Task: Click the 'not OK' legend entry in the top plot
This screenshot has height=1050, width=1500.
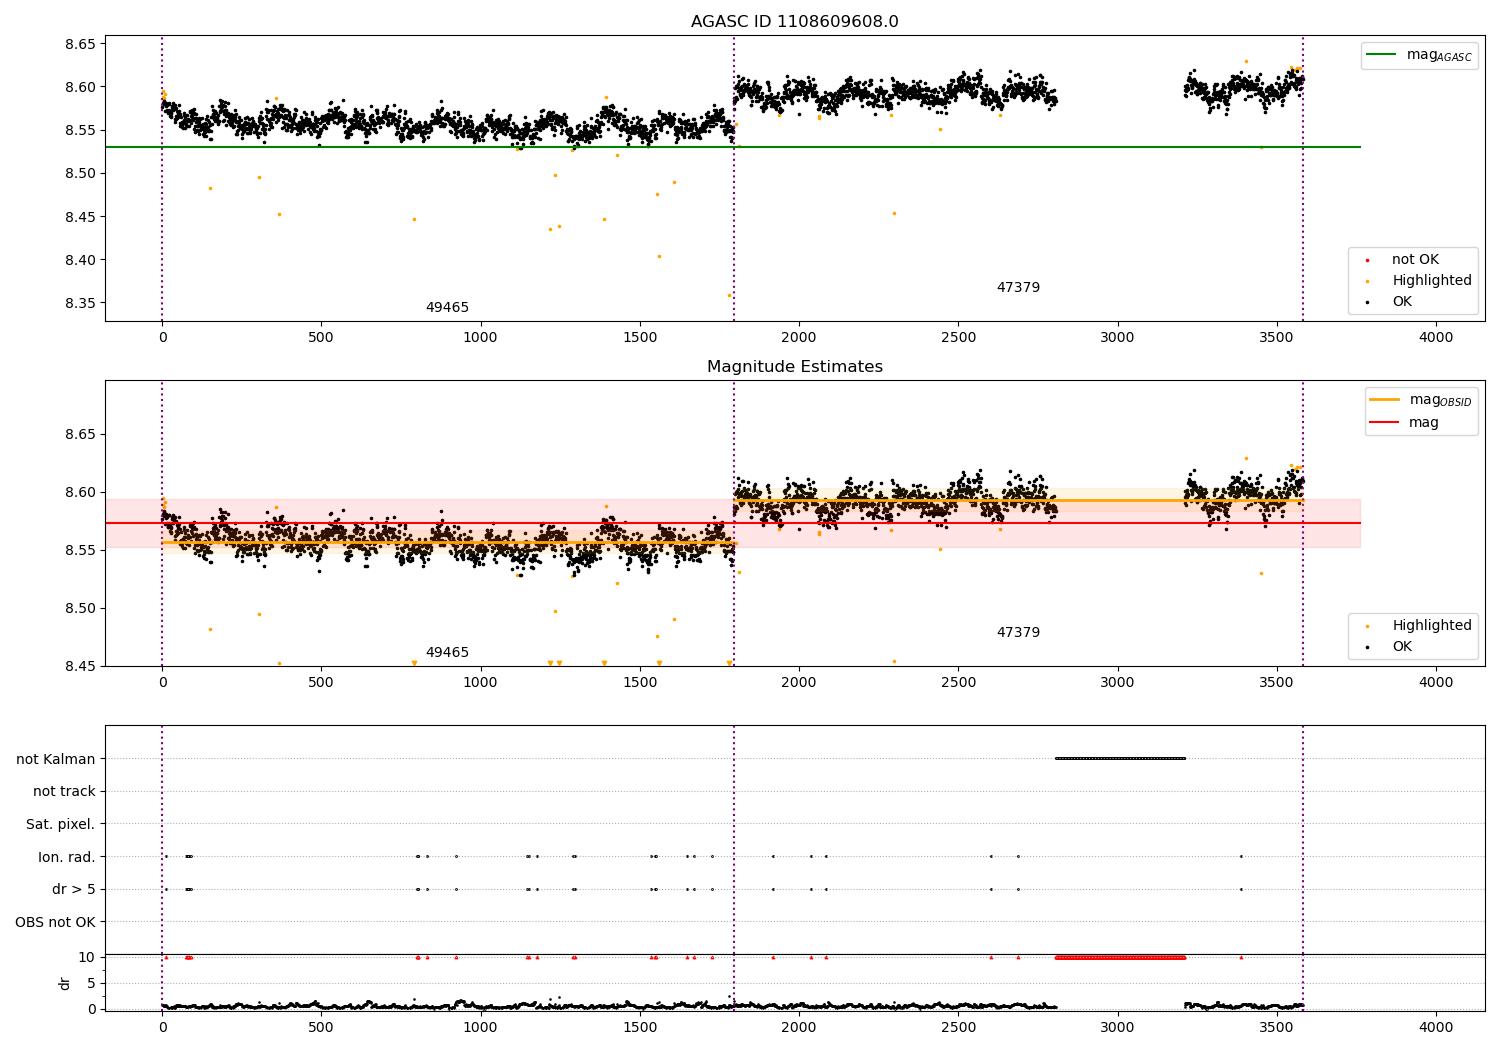Action: [x=1415, y=260]
